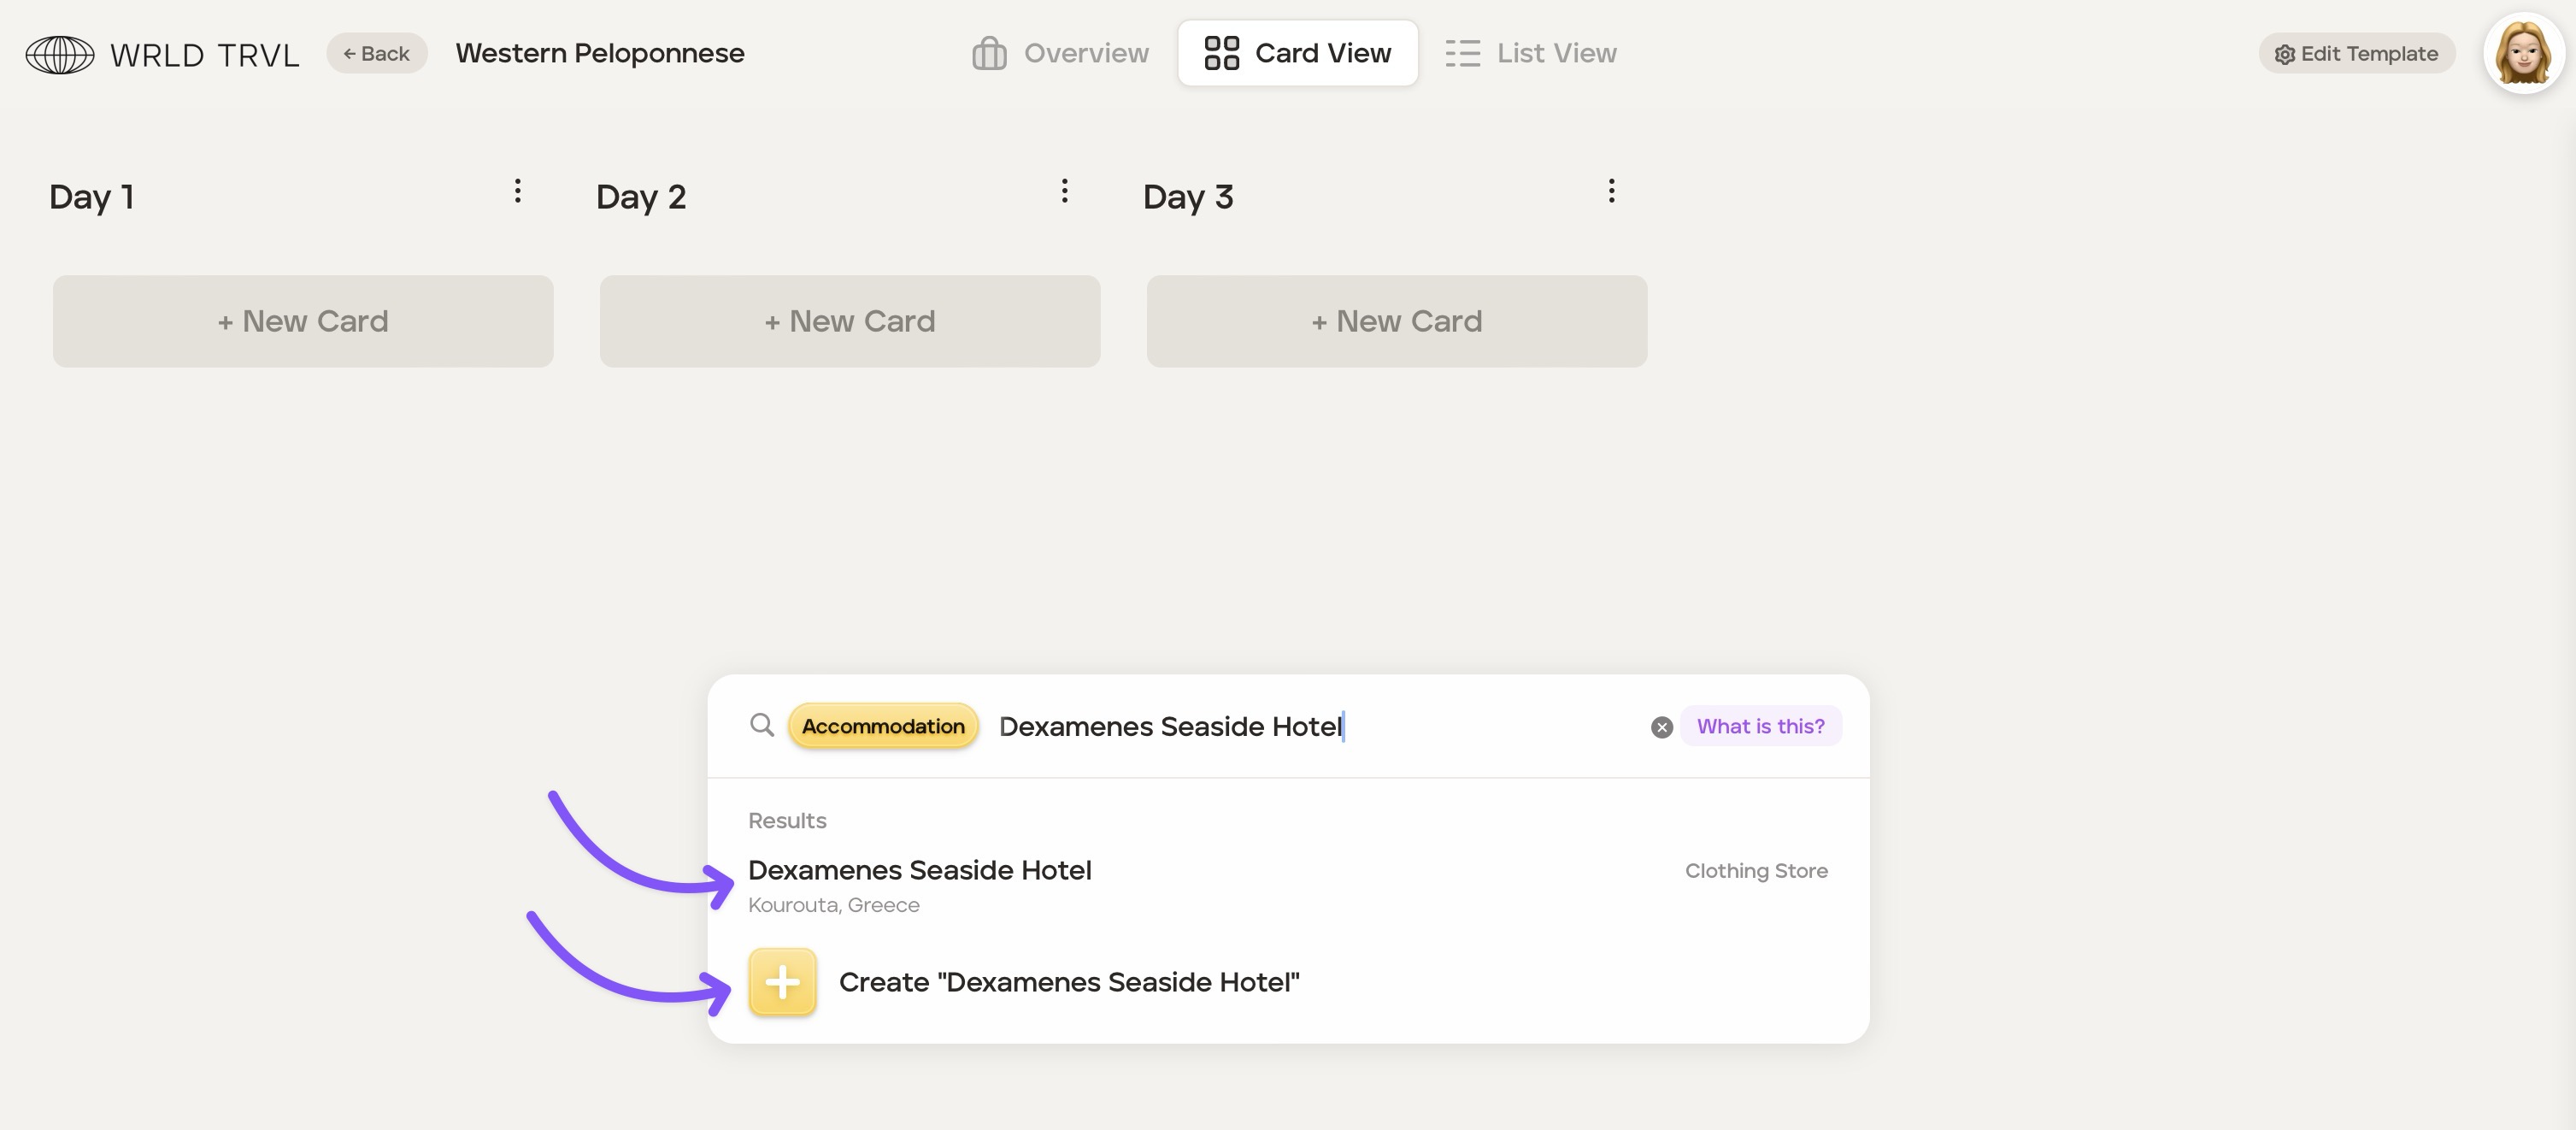Clear the search text with X icon

pyautogui.click(x=1661, y=727)
